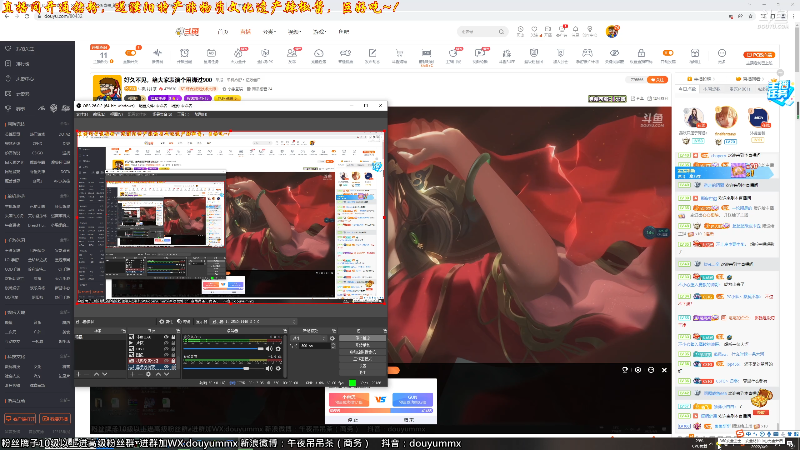Open user avatar menu in Douyu header
This screenshot has height=450, width=800.
tap(612, 32)
